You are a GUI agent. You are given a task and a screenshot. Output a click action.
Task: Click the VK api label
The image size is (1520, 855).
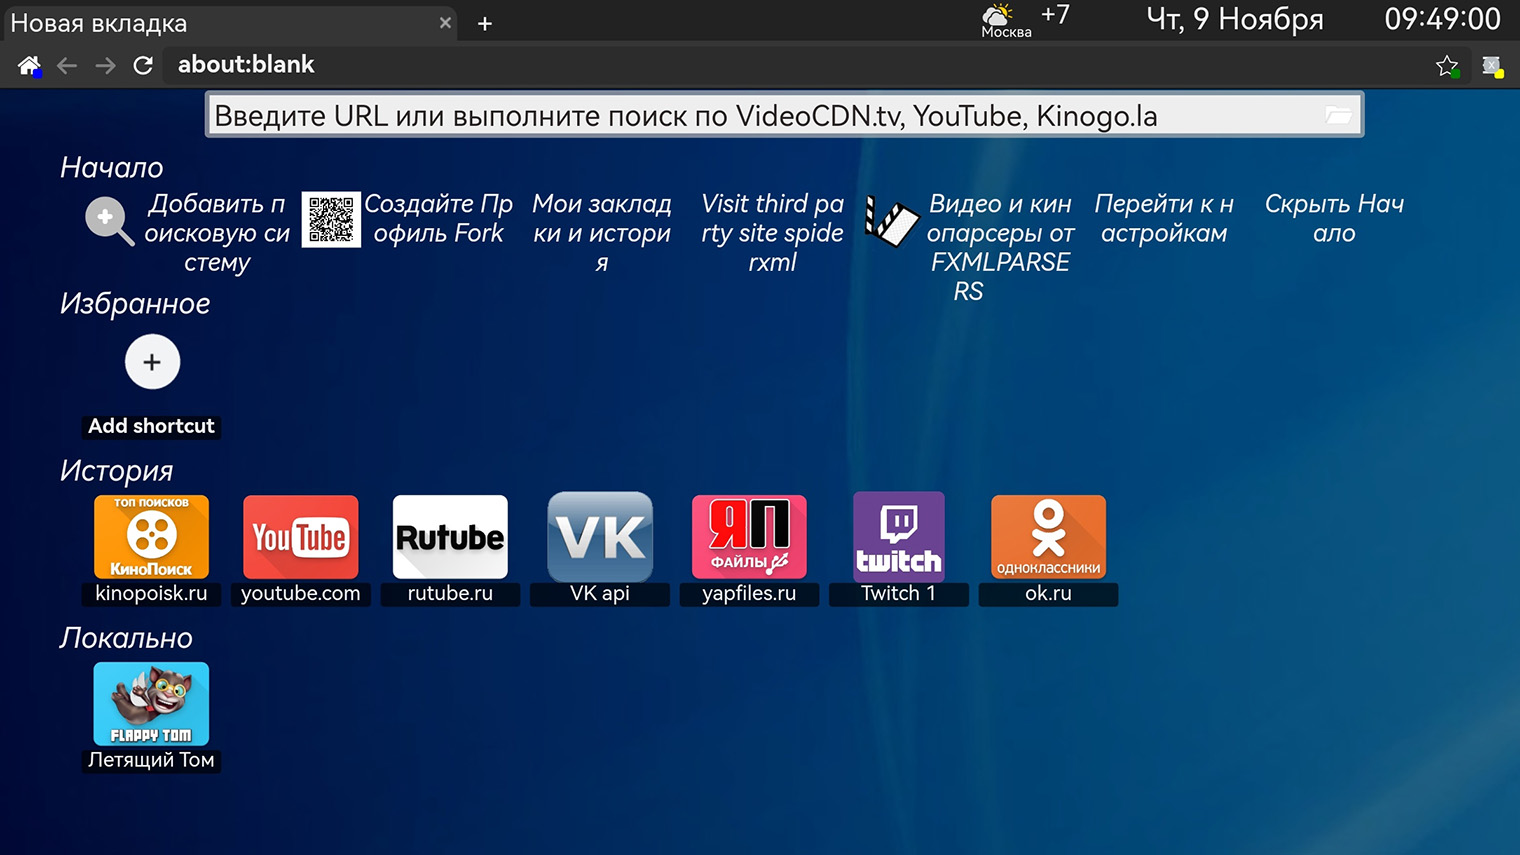point(600,593)
